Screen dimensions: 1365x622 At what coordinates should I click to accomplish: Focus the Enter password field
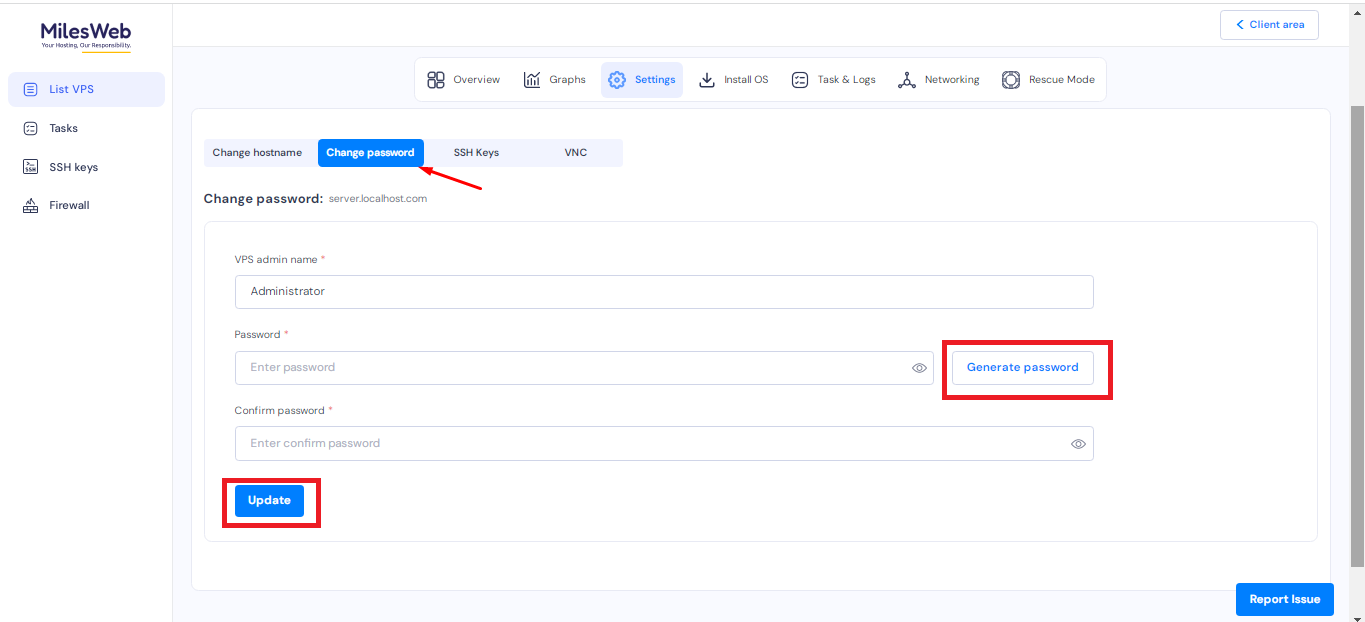(x=570, y=368)
